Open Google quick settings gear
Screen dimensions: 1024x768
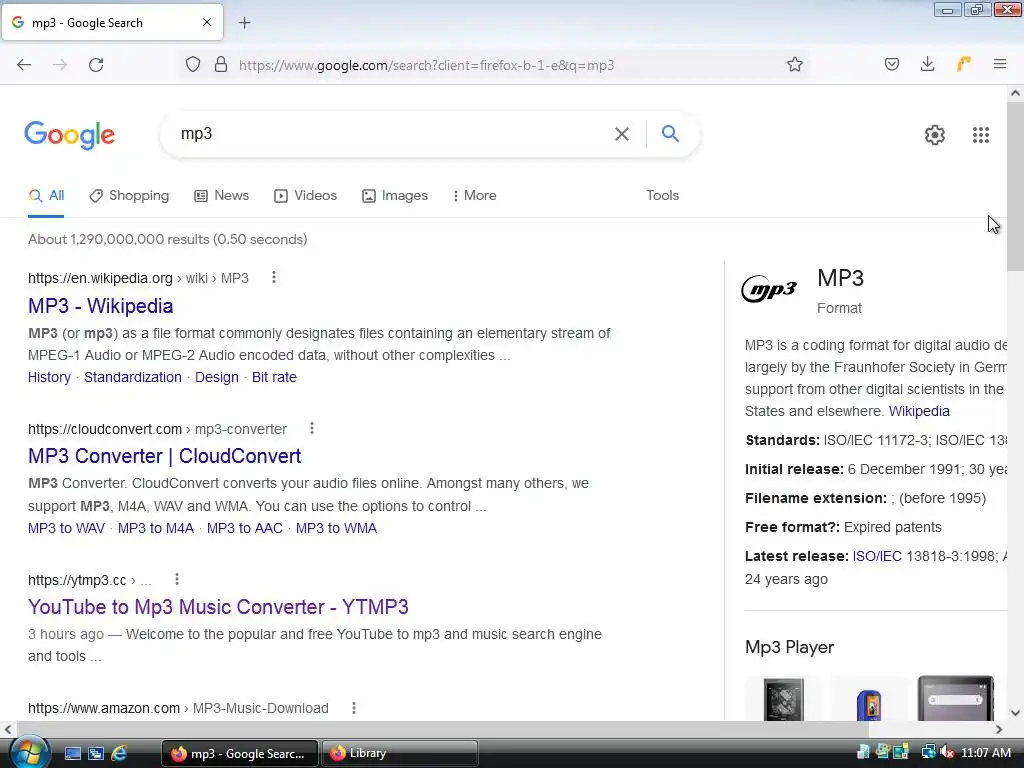coord(935,135)
